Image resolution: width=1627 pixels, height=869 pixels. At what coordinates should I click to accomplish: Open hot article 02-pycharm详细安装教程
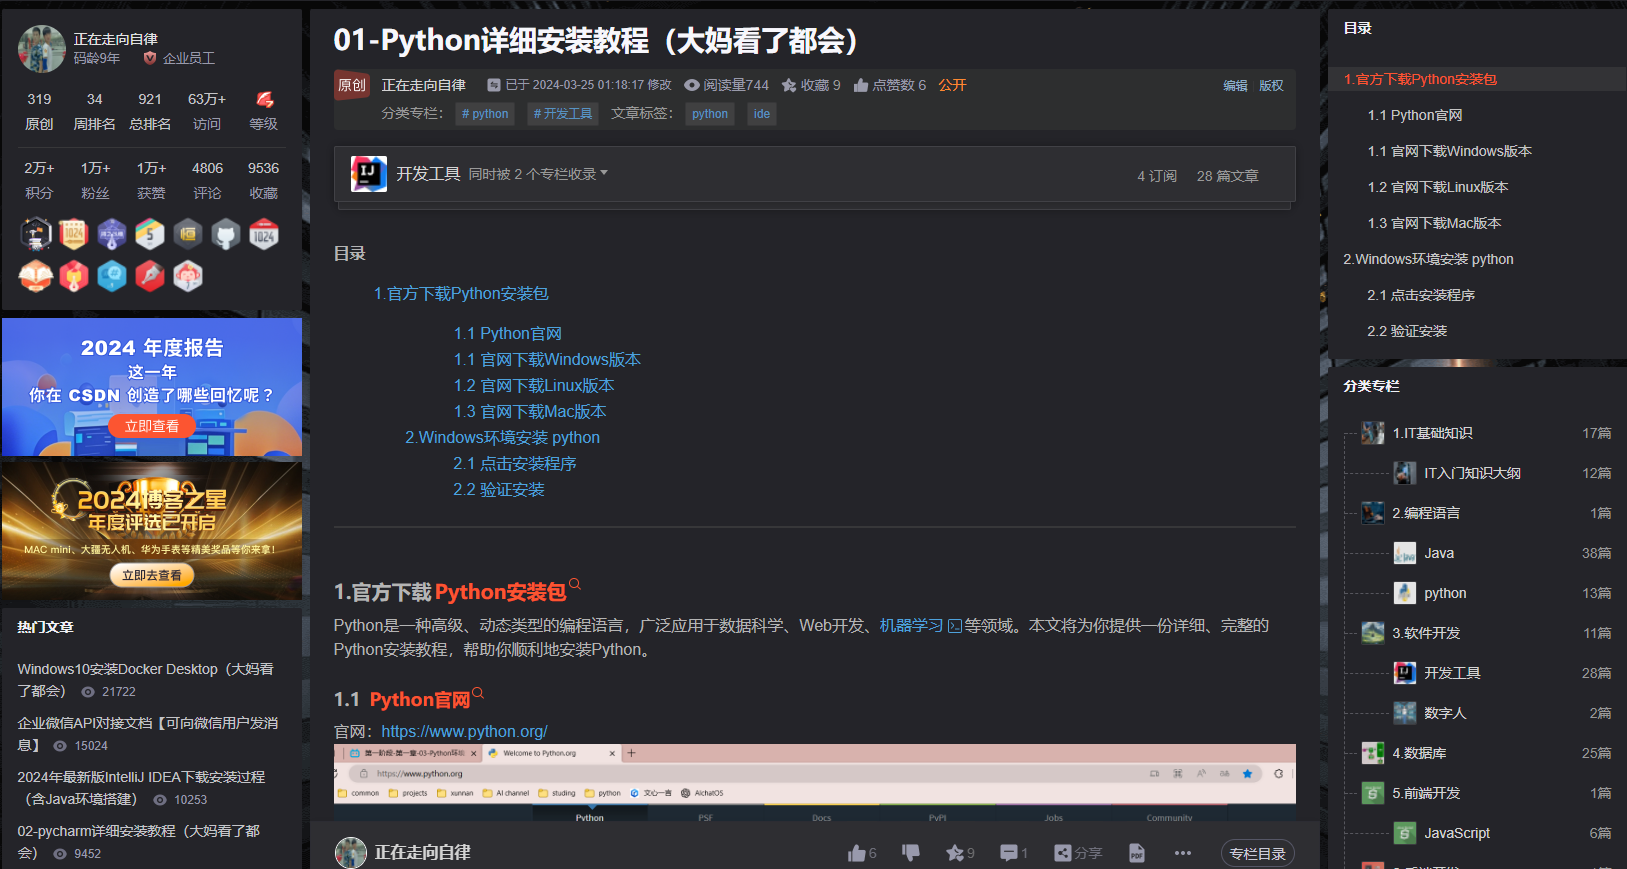(138, 842)
